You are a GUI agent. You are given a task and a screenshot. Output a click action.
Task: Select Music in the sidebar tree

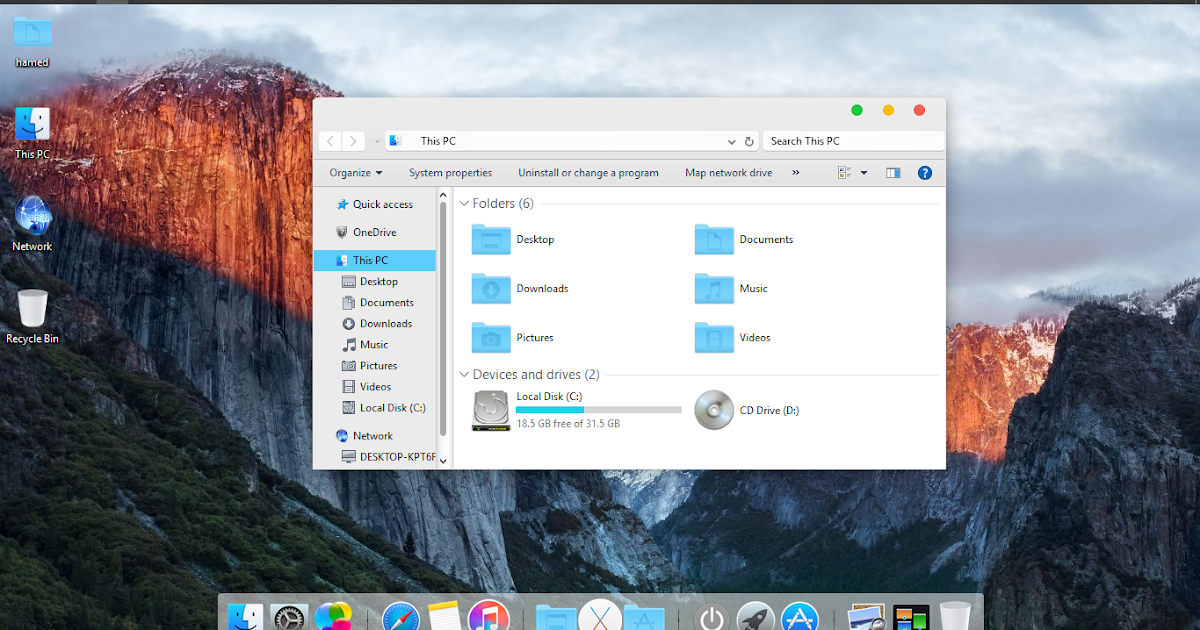[x=365, y=345]
